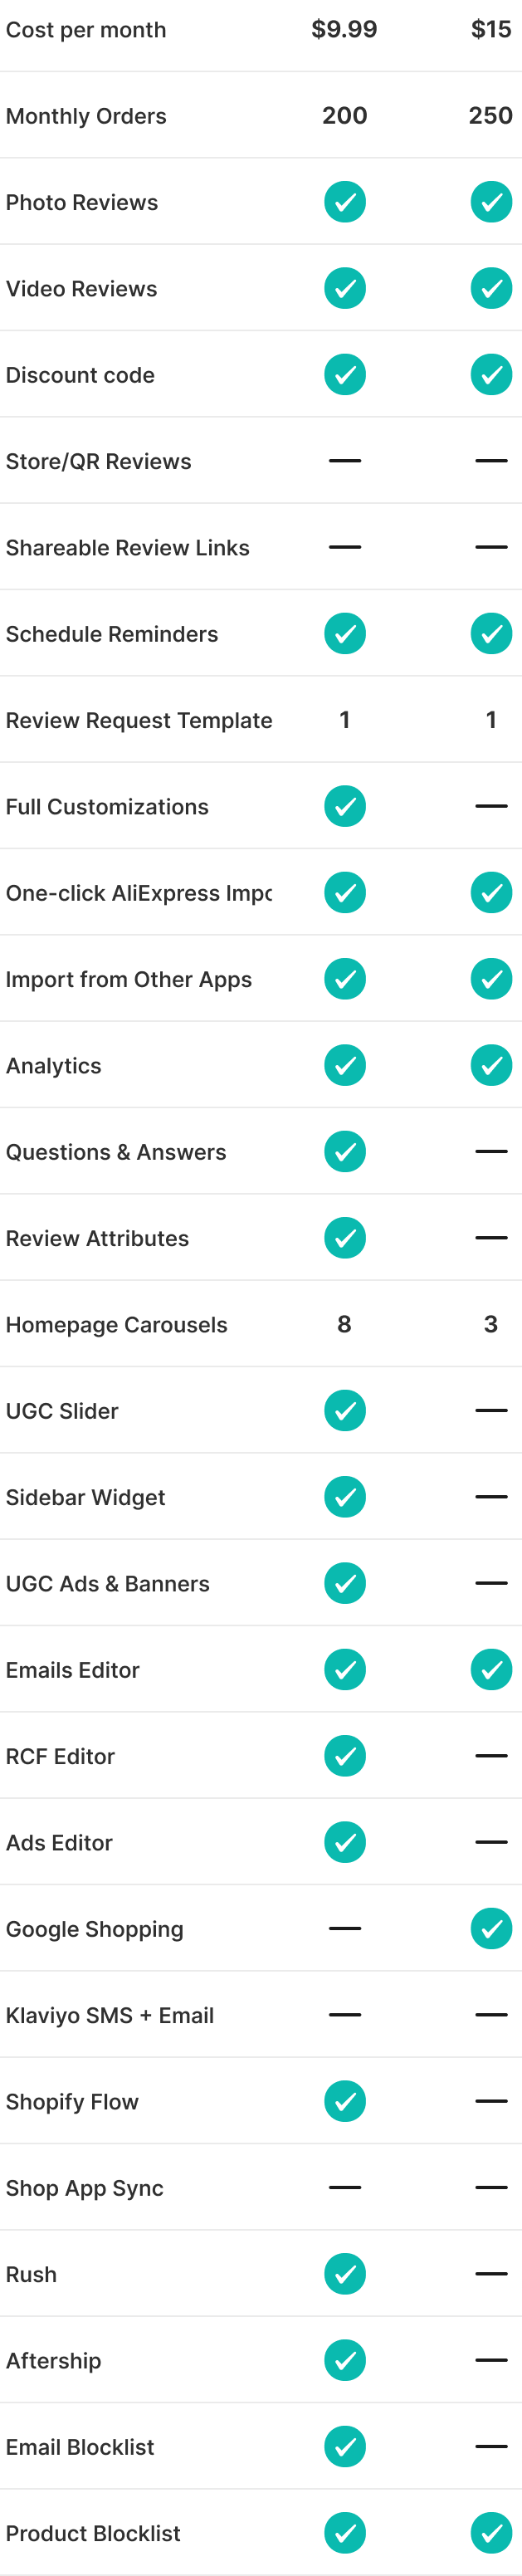This screenshot has height=2576, width=522.
Task: Click the UGC Slider checkmark icon
Action: pyautogui.click(x=344, y=1410)
